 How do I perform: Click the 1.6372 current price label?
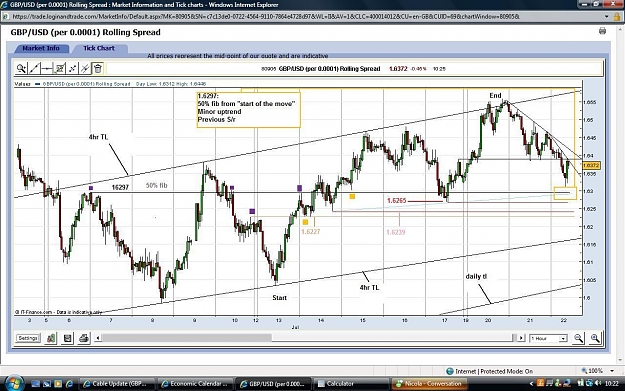click(x=398, y=69)
